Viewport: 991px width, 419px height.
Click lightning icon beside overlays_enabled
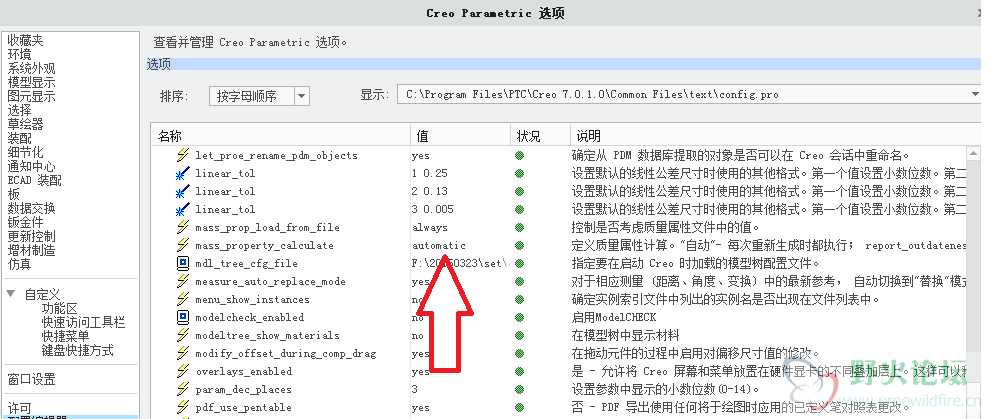point(183,371)
